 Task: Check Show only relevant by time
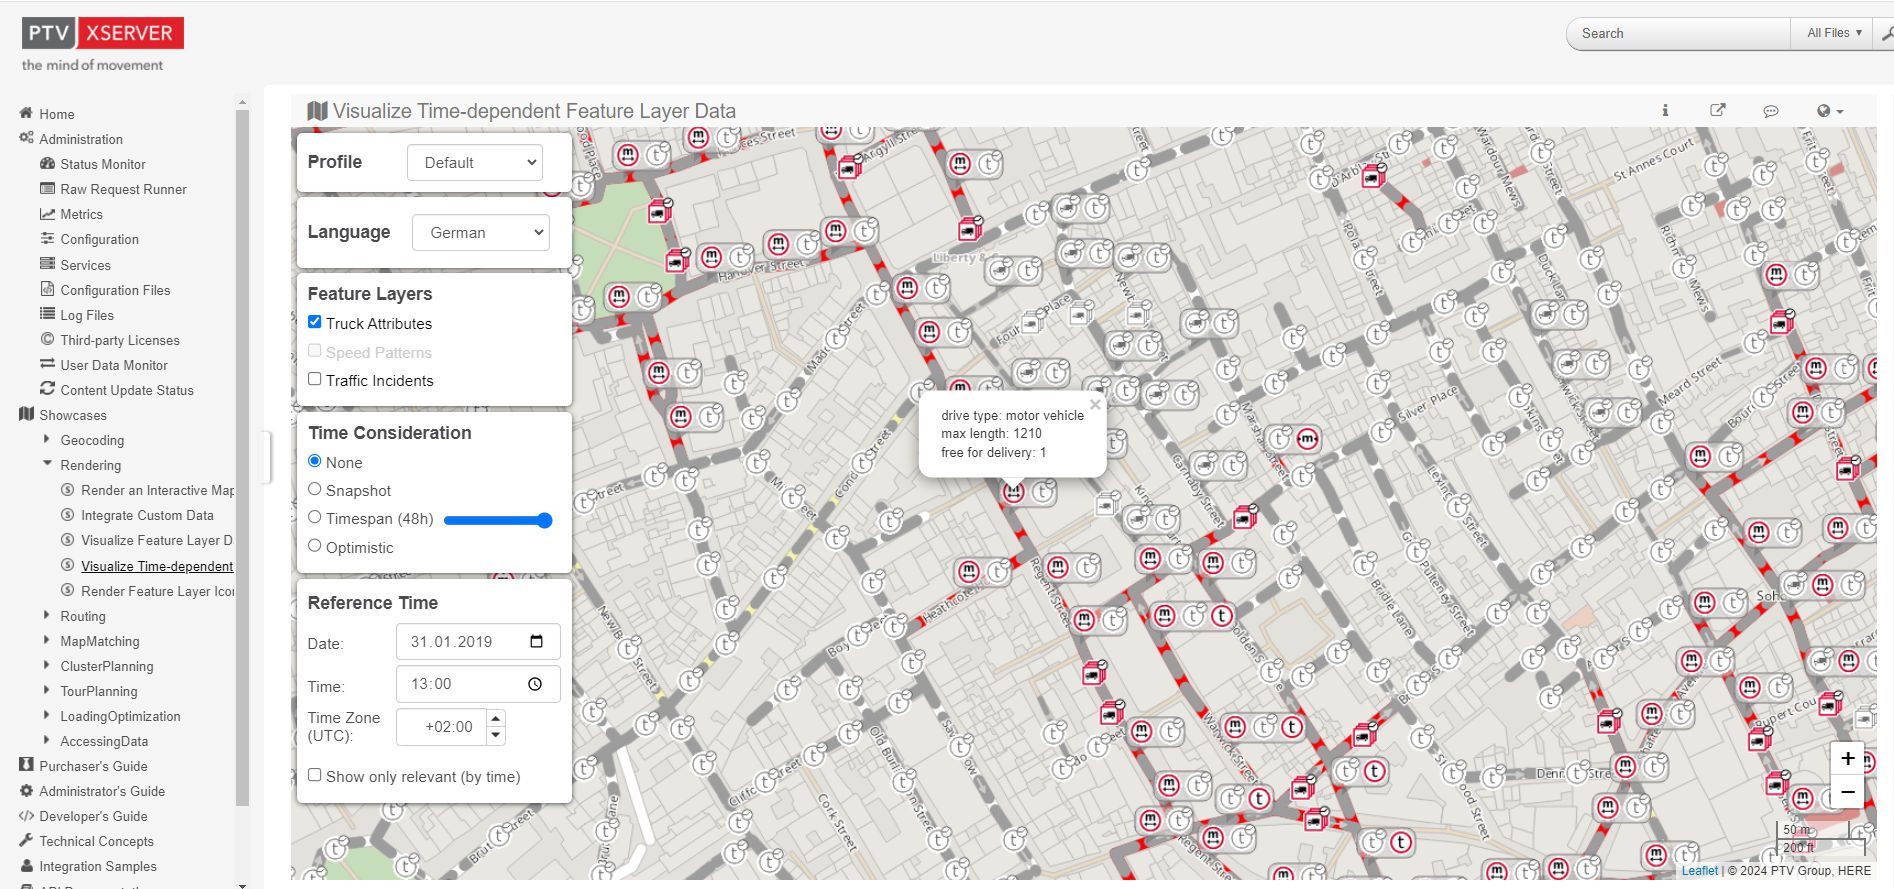(x=315, y=775)
